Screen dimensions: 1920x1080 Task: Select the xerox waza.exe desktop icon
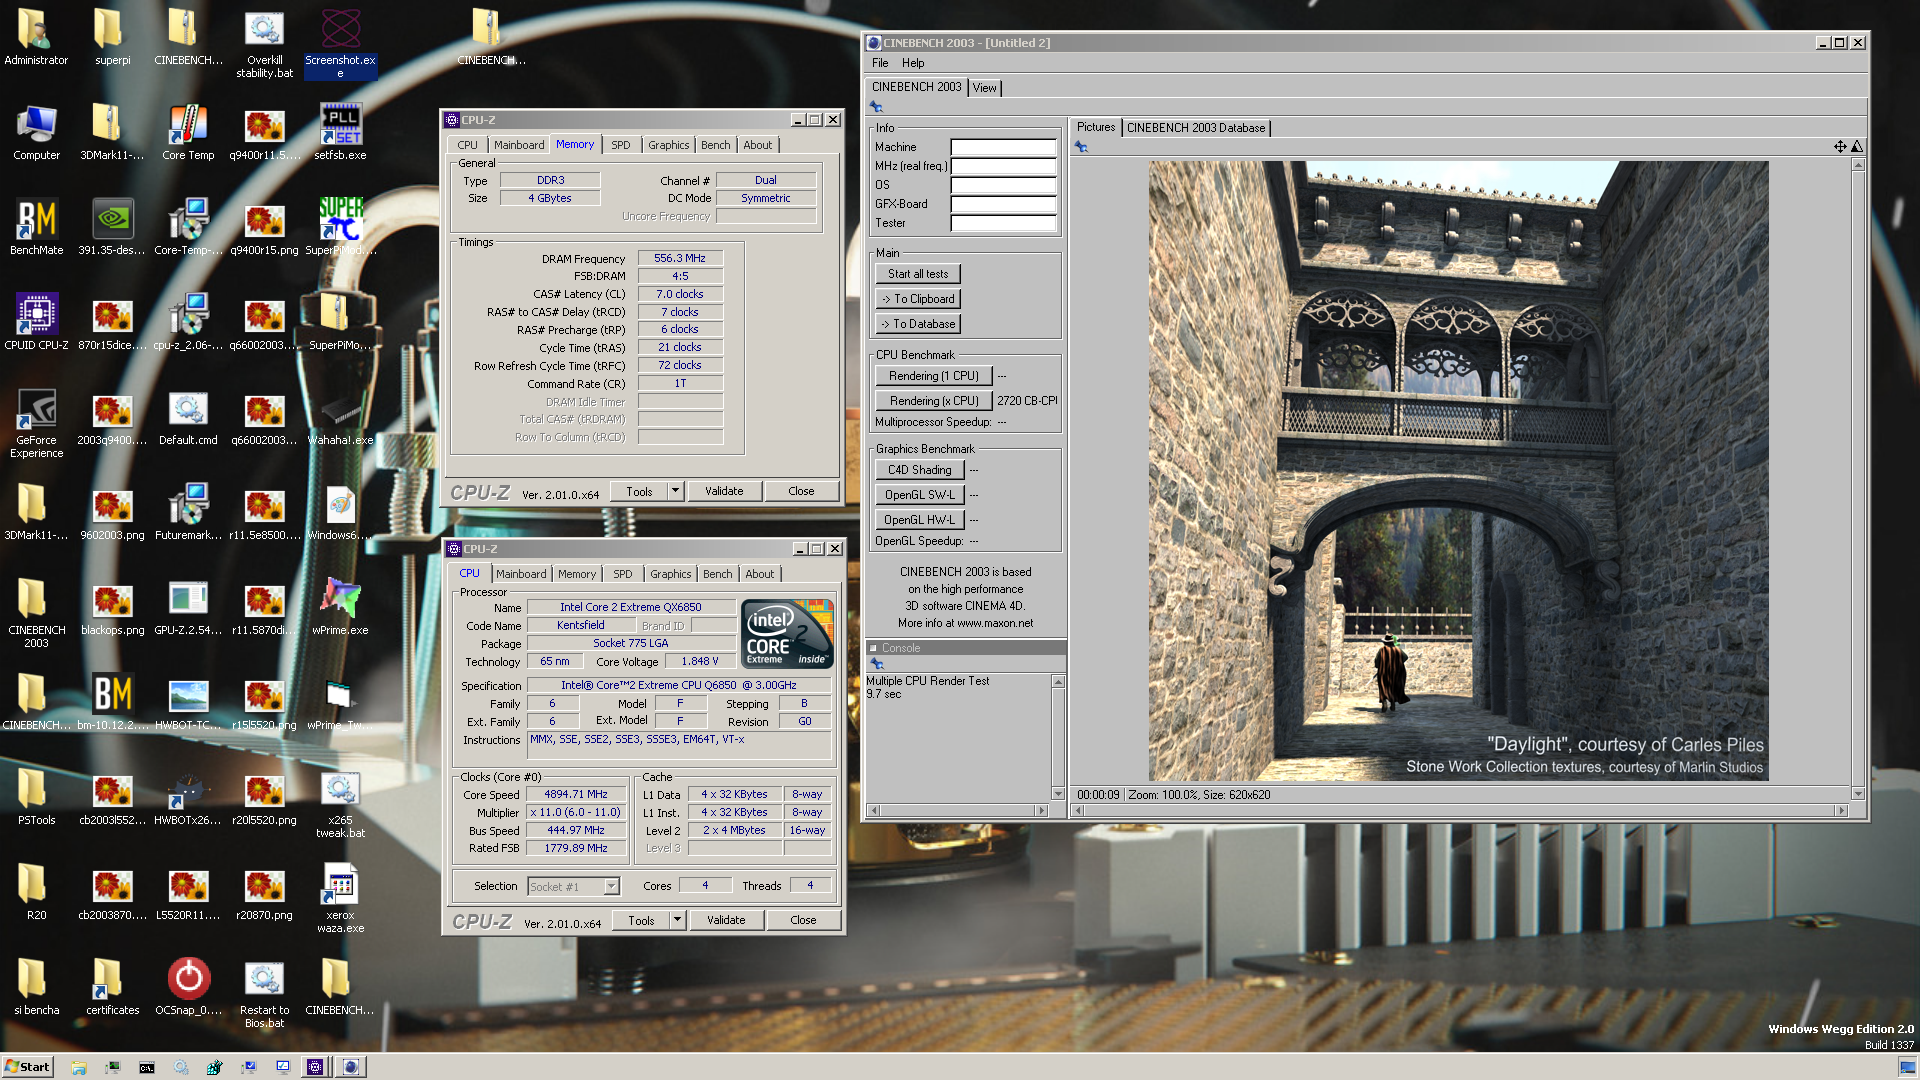(x=340, y=900)
